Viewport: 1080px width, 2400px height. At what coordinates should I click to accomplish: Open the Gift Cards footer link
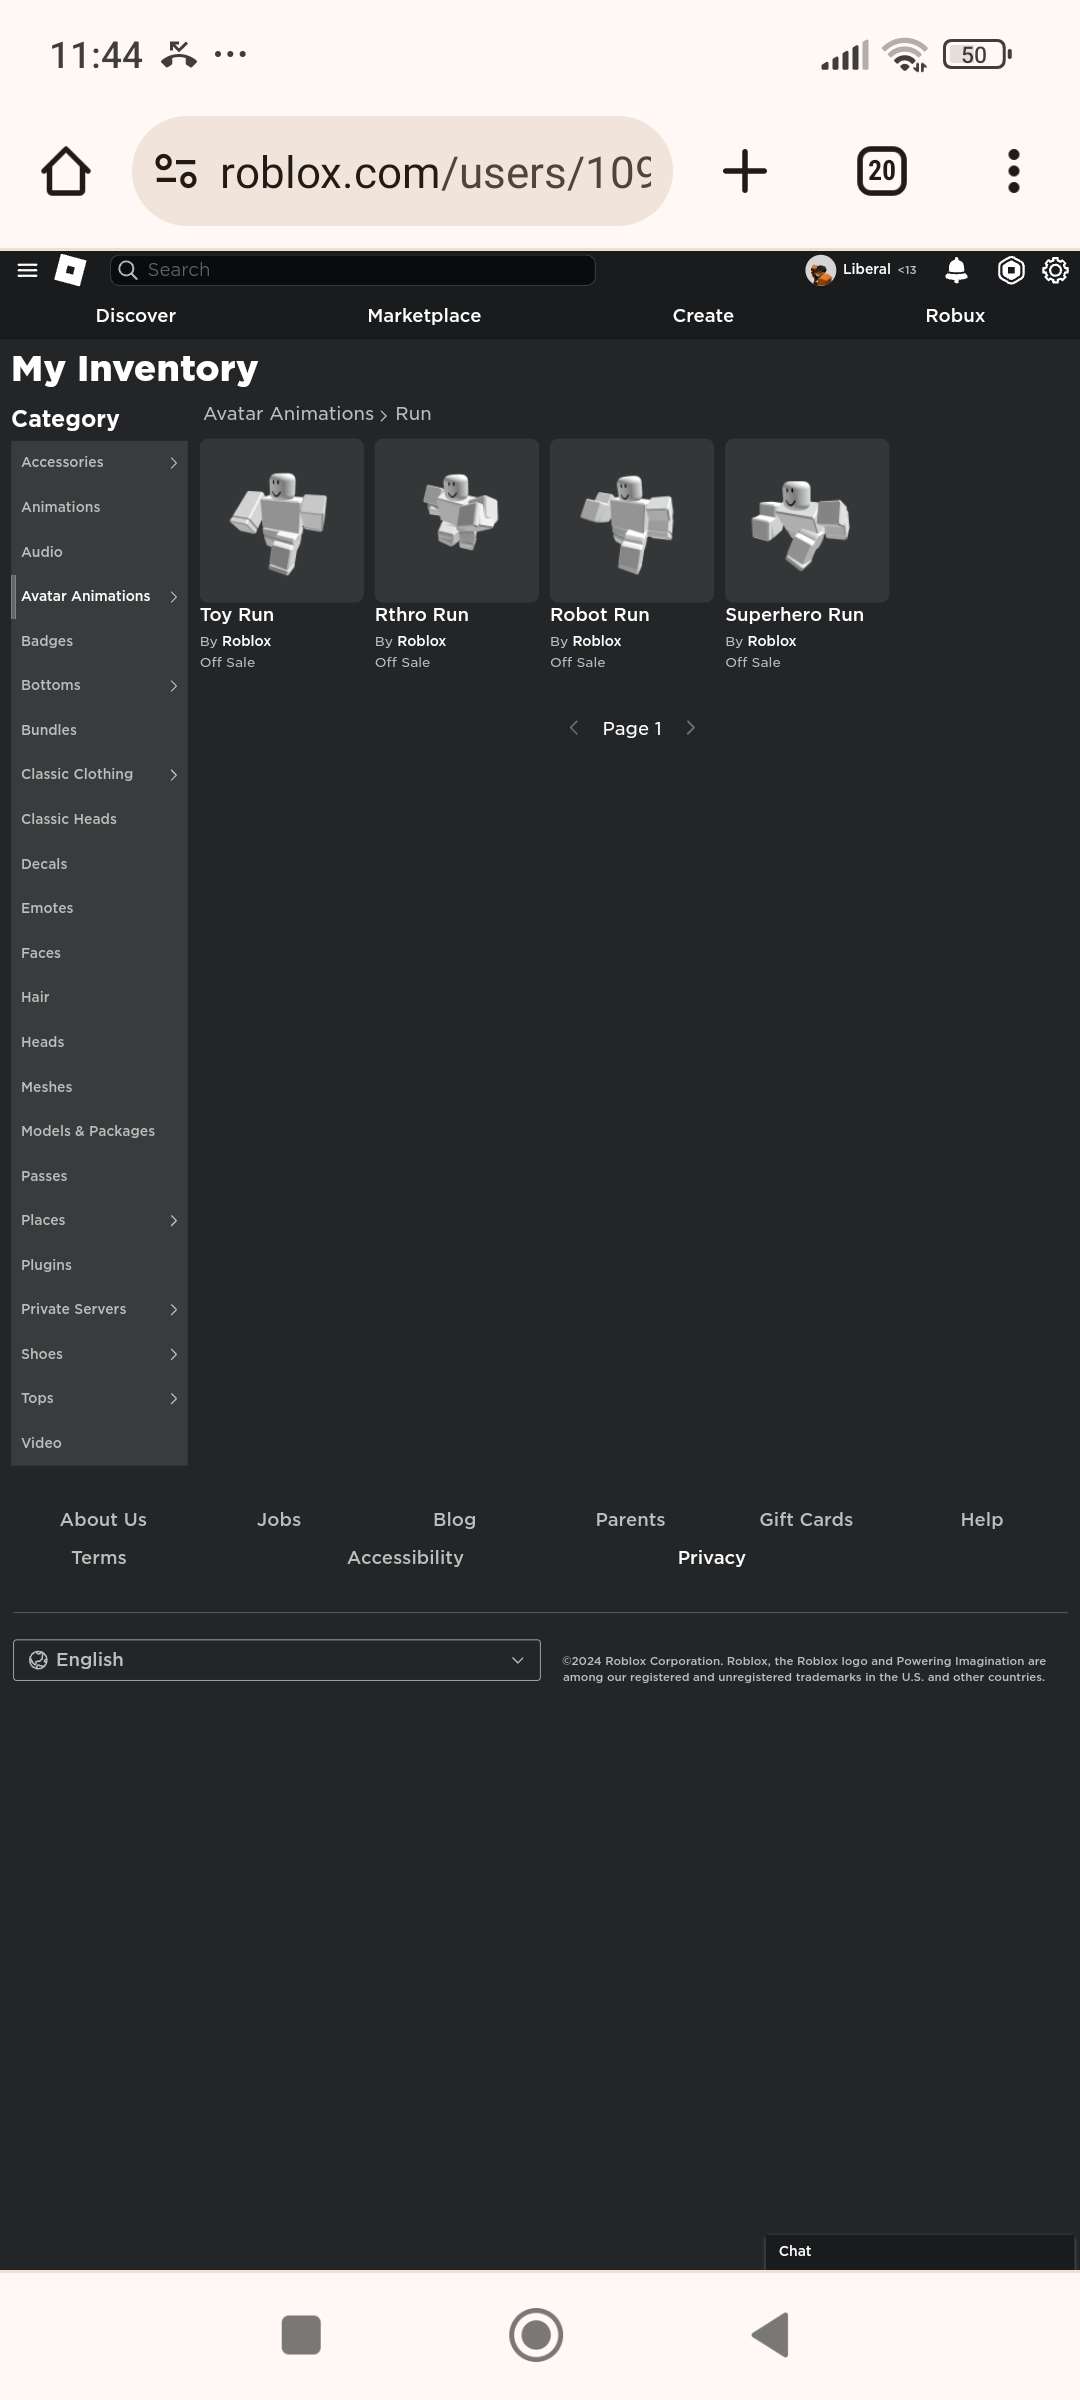[806, 1520]
